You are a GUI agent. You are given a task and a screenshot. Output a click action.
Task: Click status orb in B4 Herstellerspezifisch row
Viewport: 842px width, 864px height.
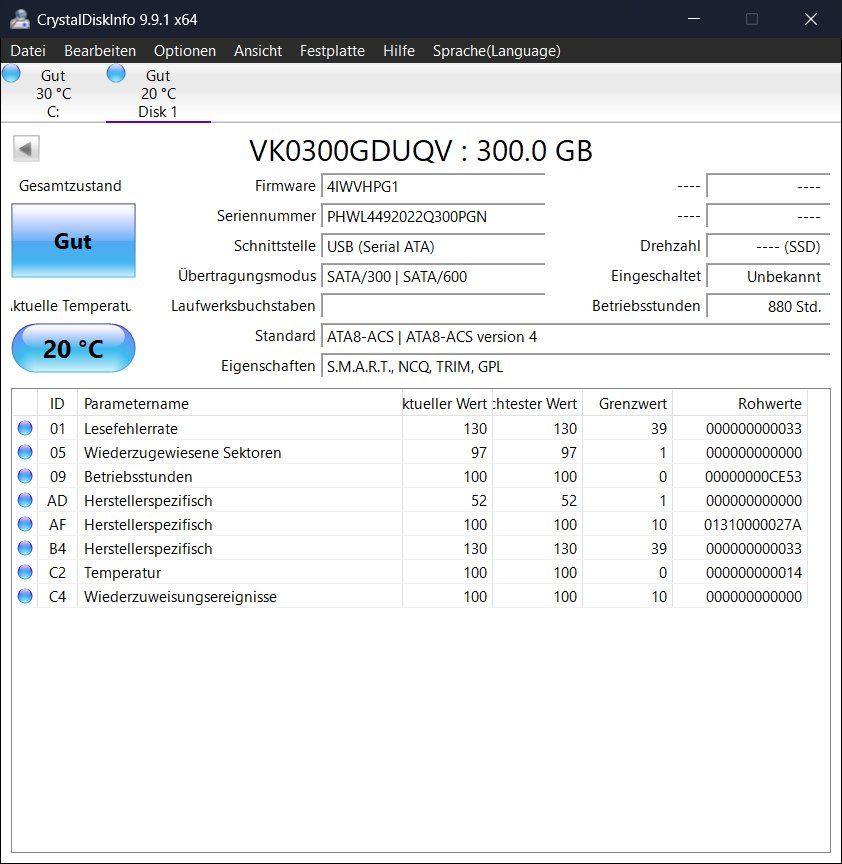[x=25, y=548]
